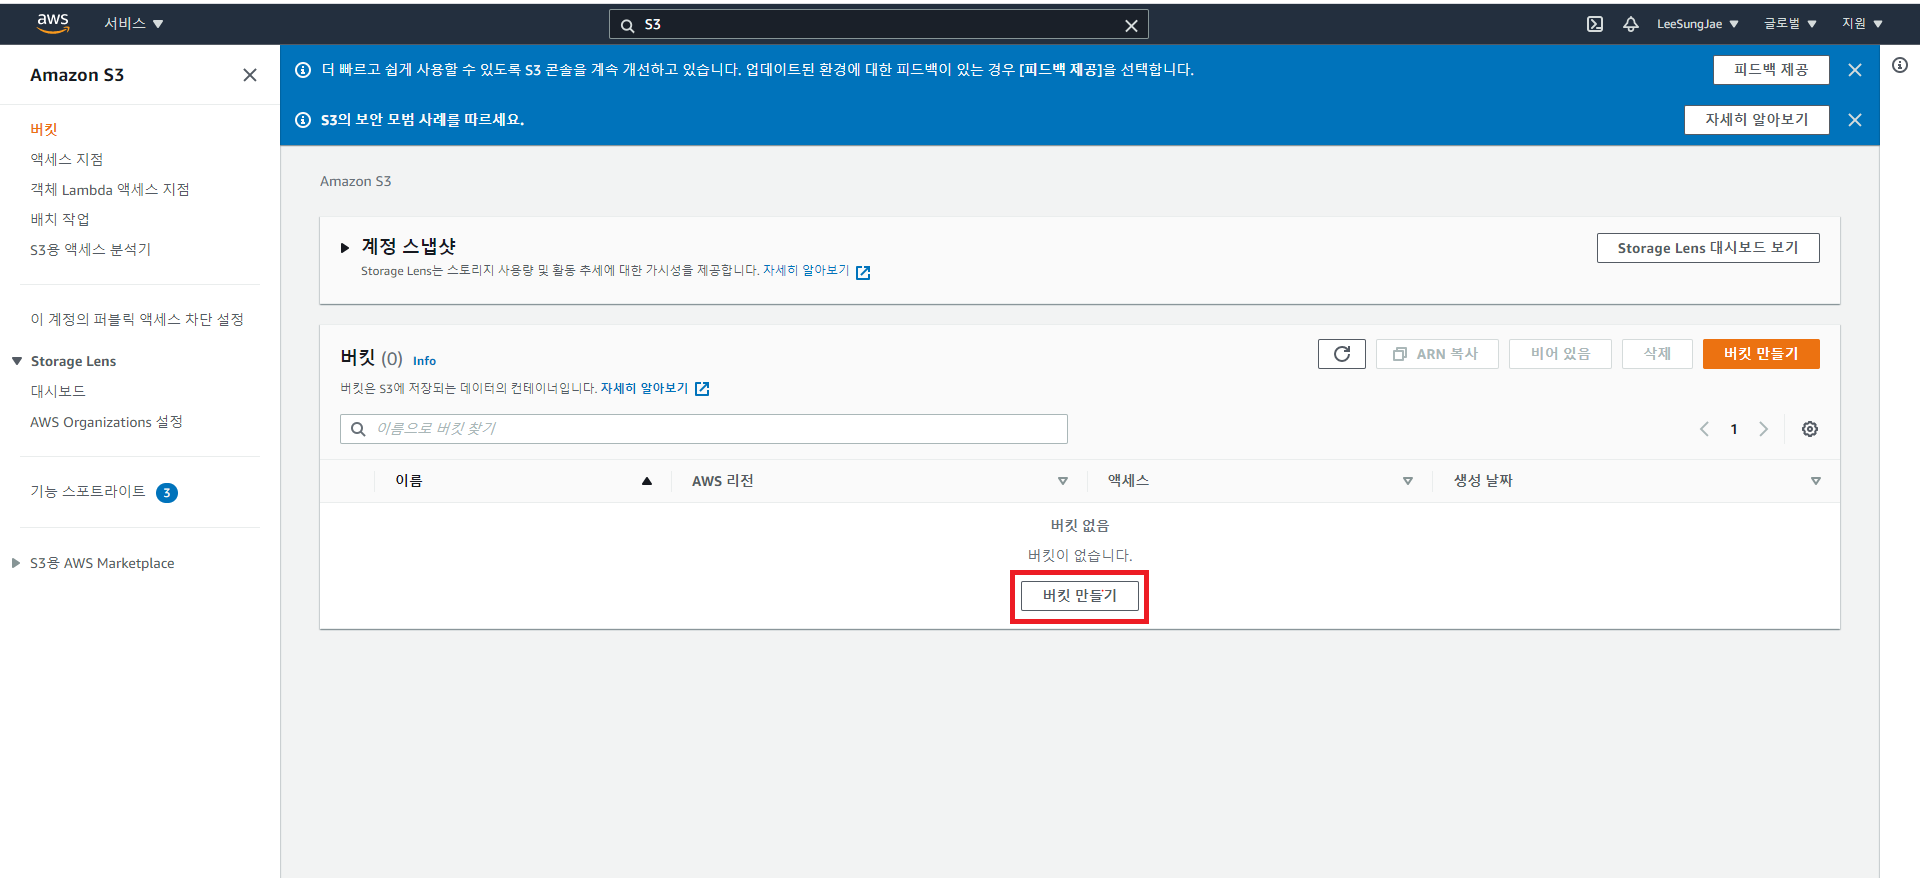This screenshot has width=1920, height=878.
Task: Click the Amazon S3 breadcrumb
Action: [x=356, y=181]
